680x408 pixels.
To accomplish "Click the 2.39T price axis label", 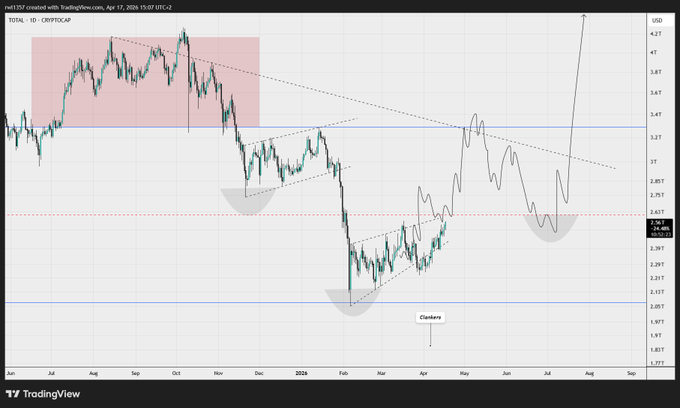I will tap(657, 248).
